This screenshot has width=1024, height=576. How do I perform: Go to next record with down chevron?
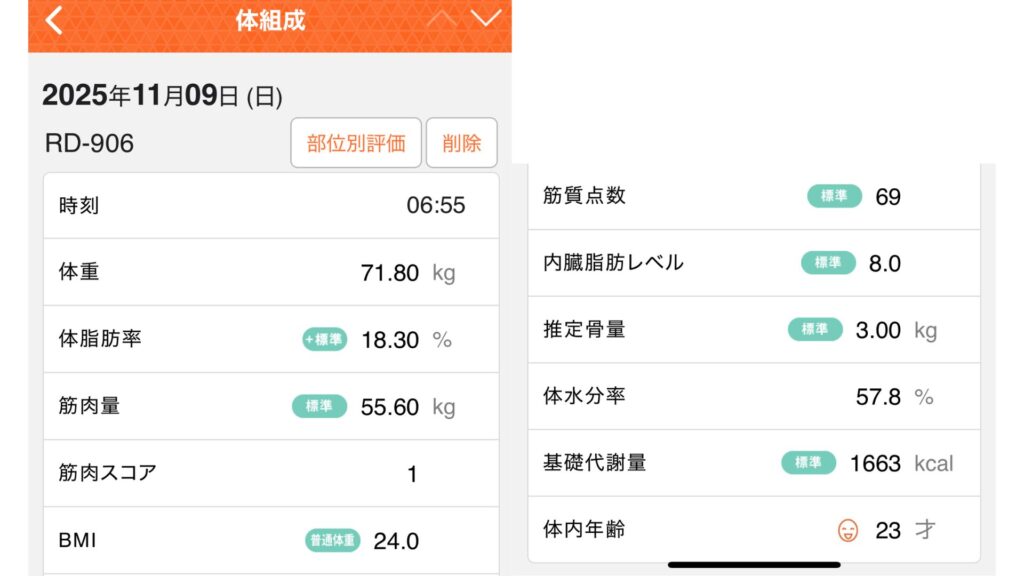tap(485, 19)
